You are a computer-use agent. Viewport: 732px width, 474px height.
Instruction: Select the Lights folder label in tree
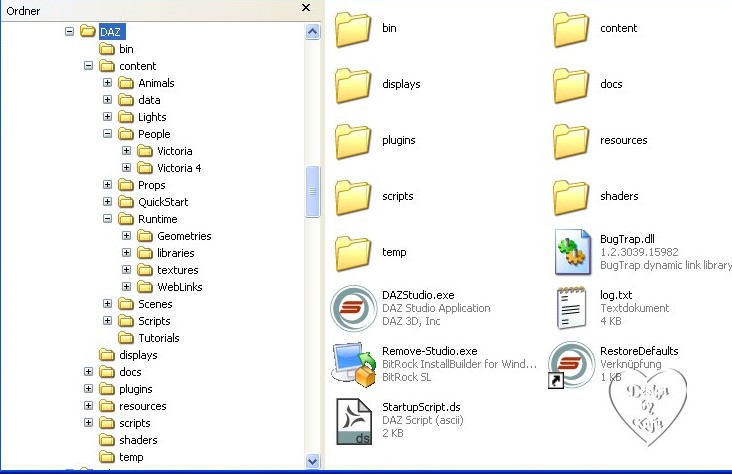152,117
